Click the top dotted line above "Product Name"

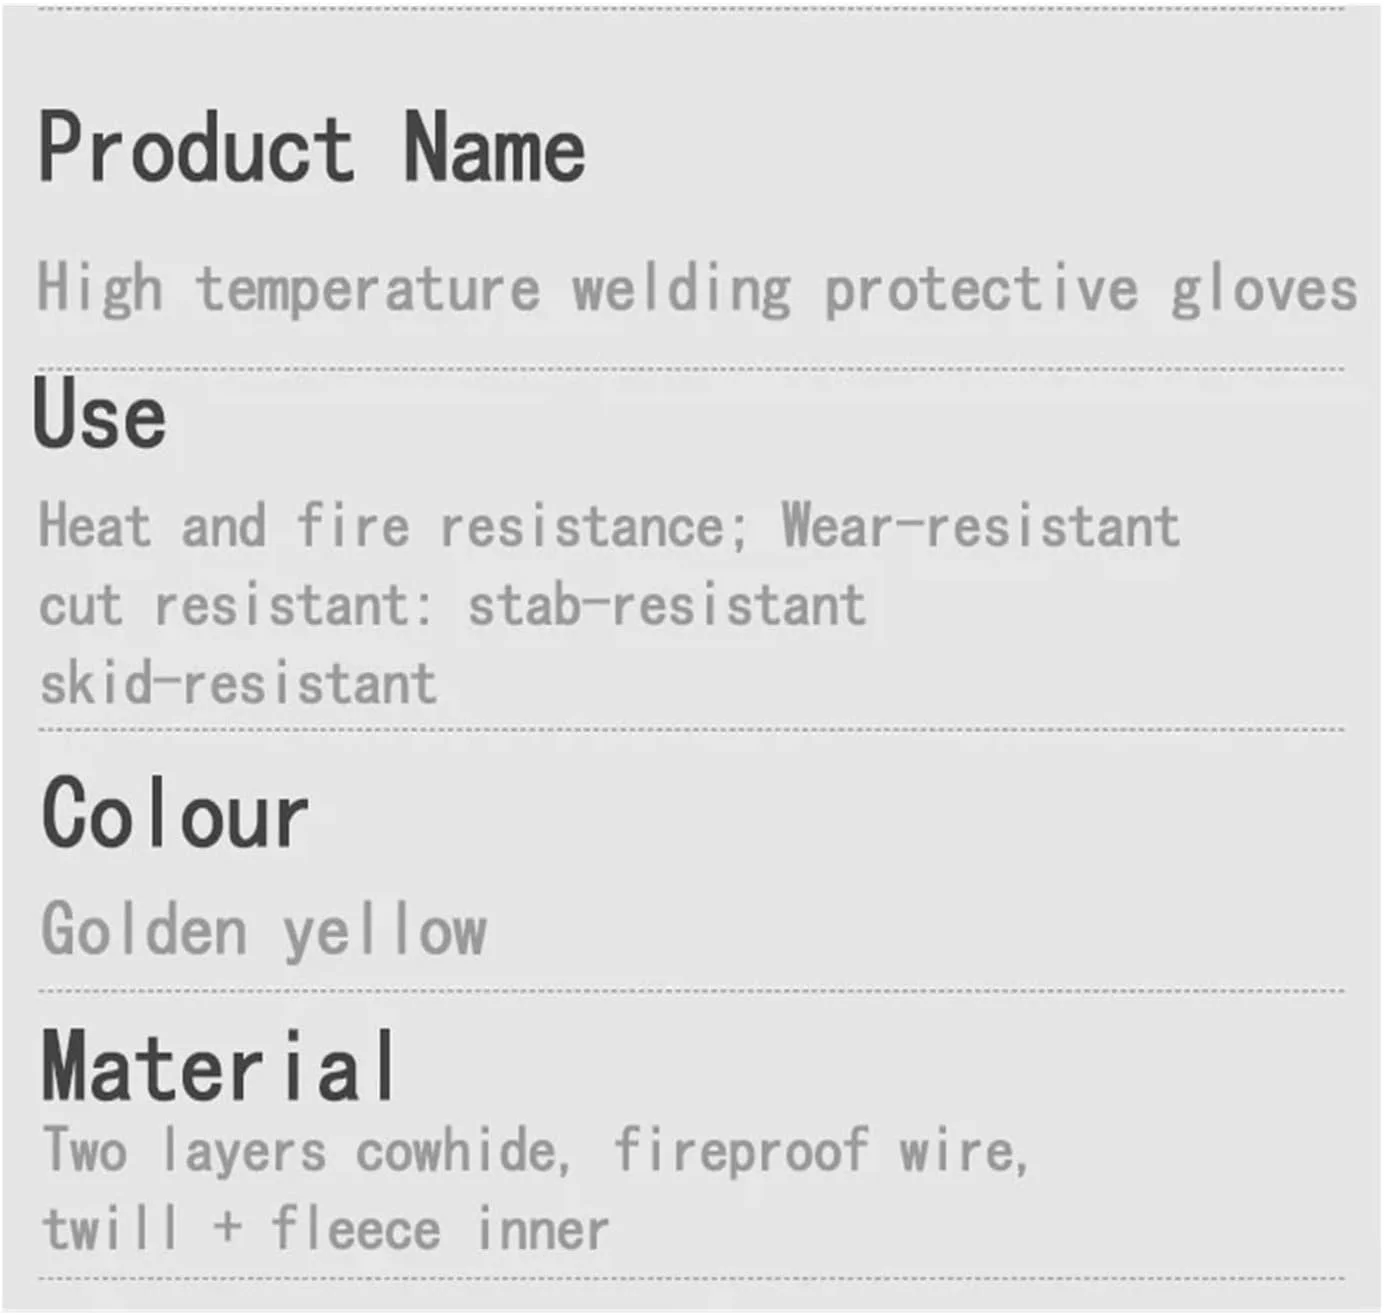tap(690, 8)
